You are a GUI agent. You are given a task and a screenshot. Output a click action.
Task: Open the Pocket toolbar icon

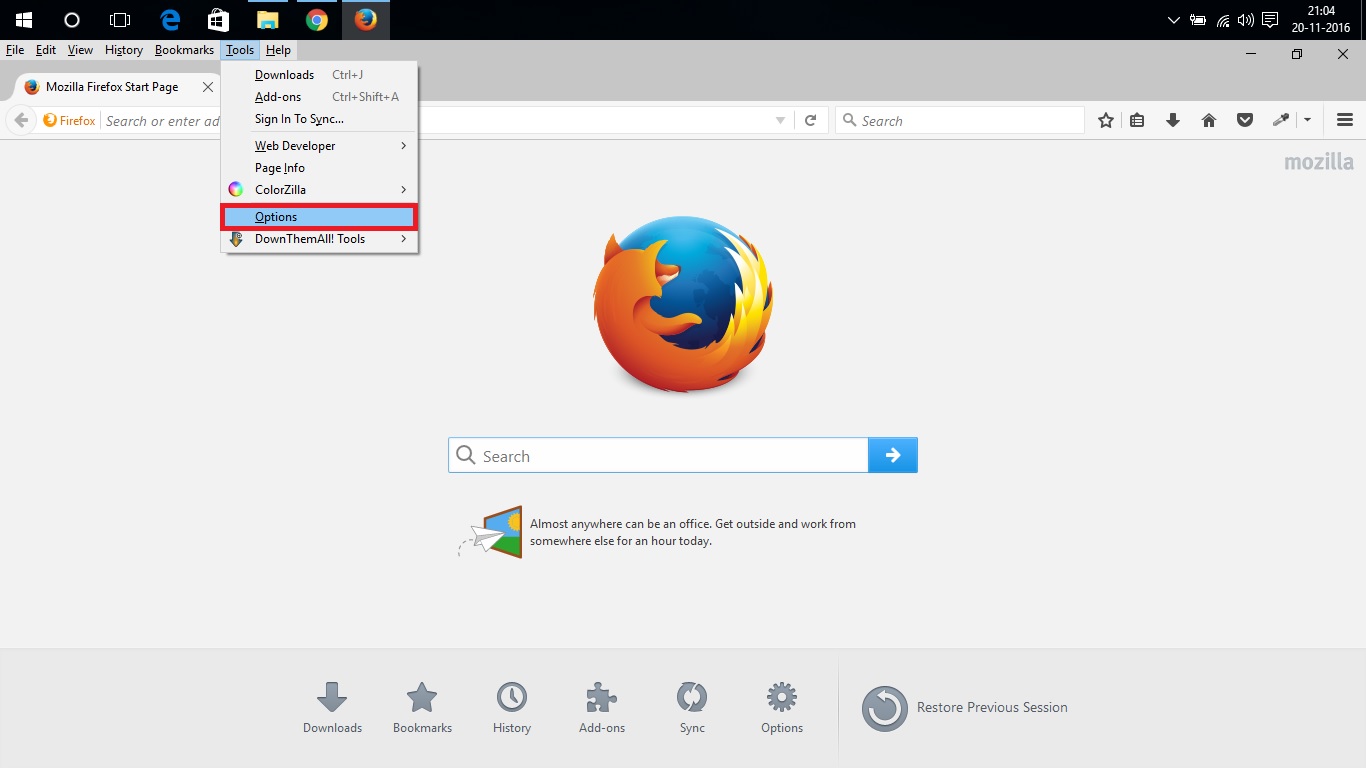point(1245,121)
